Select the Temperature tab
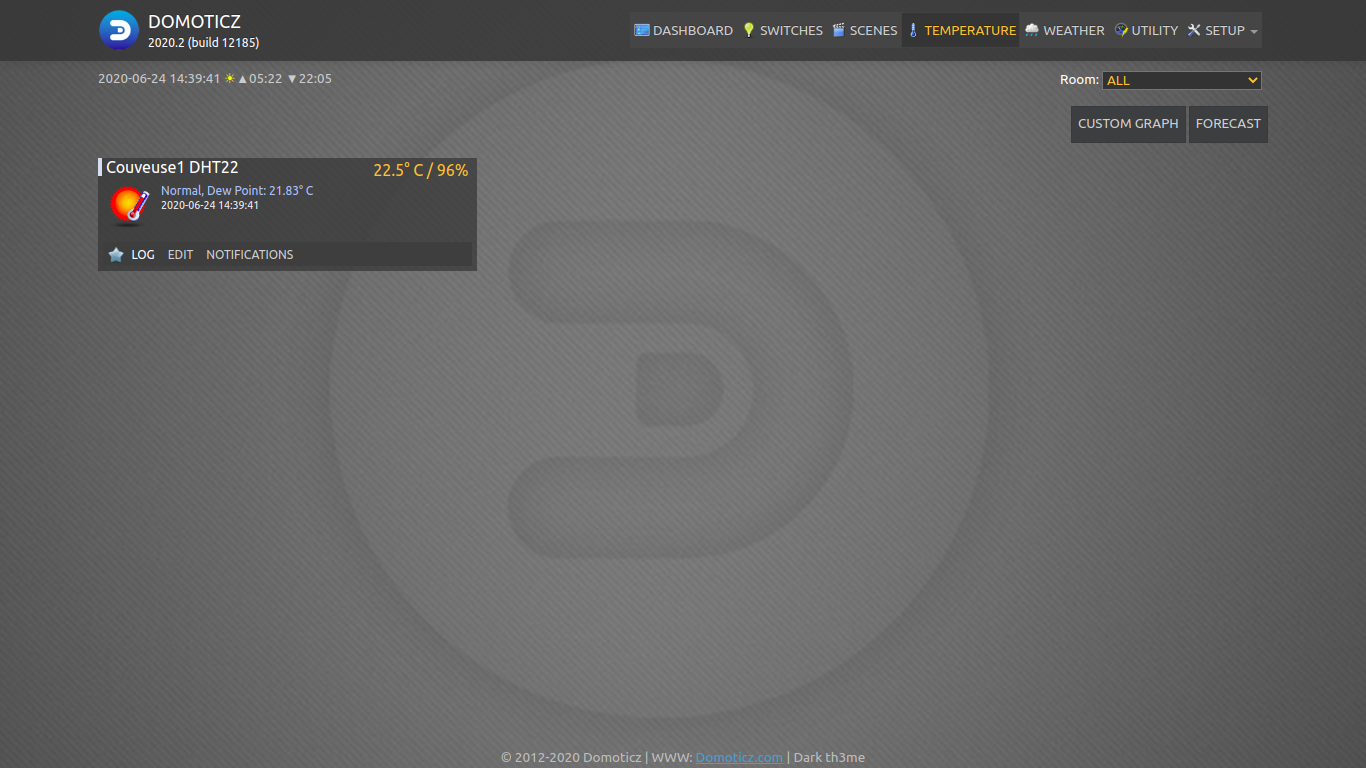Screen dimensions: 1366x768 [961, 30]
